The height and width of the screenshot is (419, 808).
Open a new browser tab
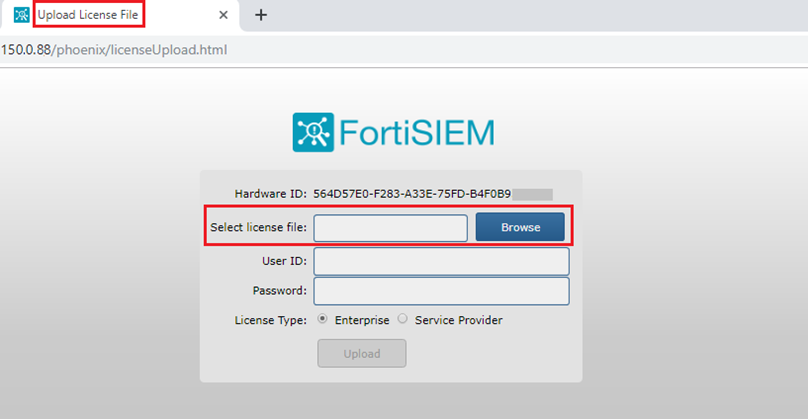(261, 15)
